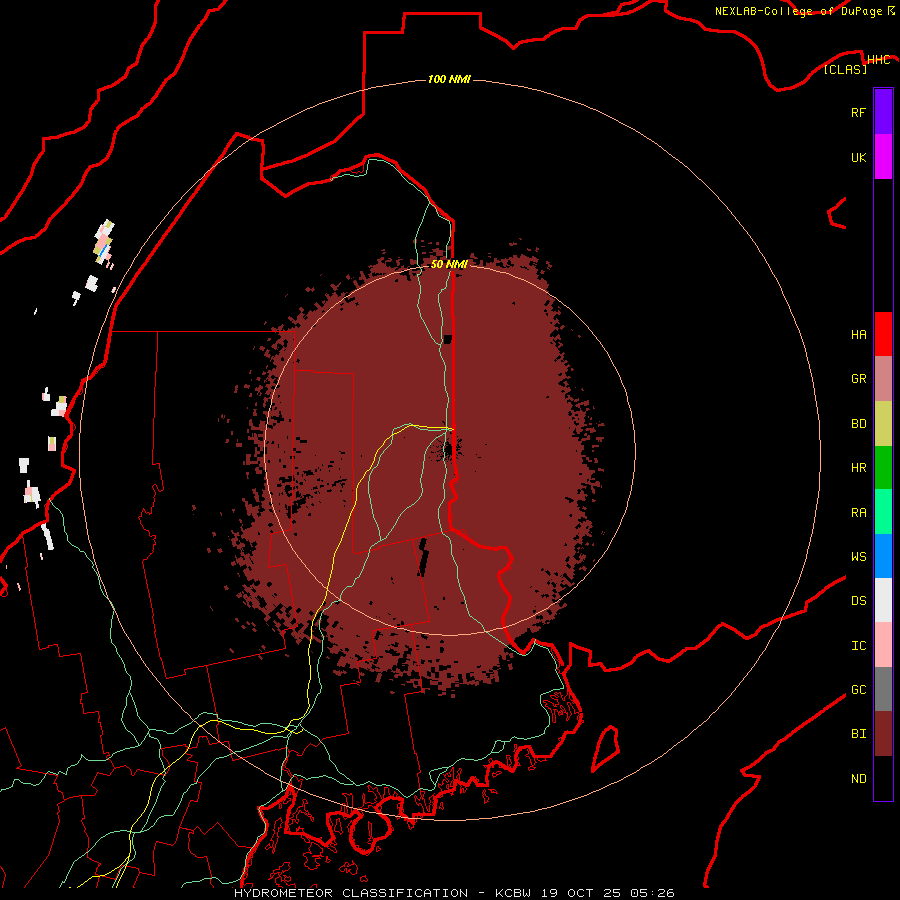Click the KCBW station identifier
Image resolution: width=900 pixels, height=900 pixels.
(x=513, y=893)
